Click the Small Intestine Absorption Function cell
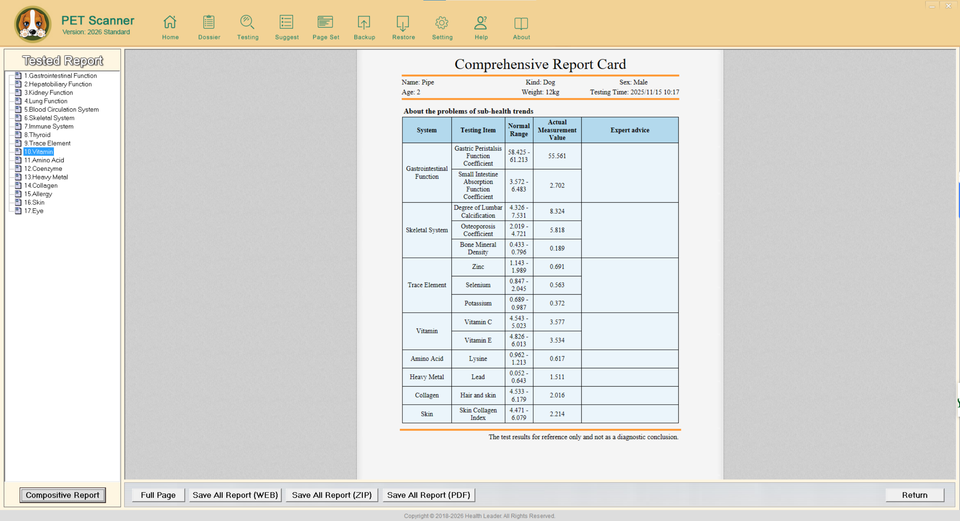Screen dimensions: 960x521 (x=478, y=186)
